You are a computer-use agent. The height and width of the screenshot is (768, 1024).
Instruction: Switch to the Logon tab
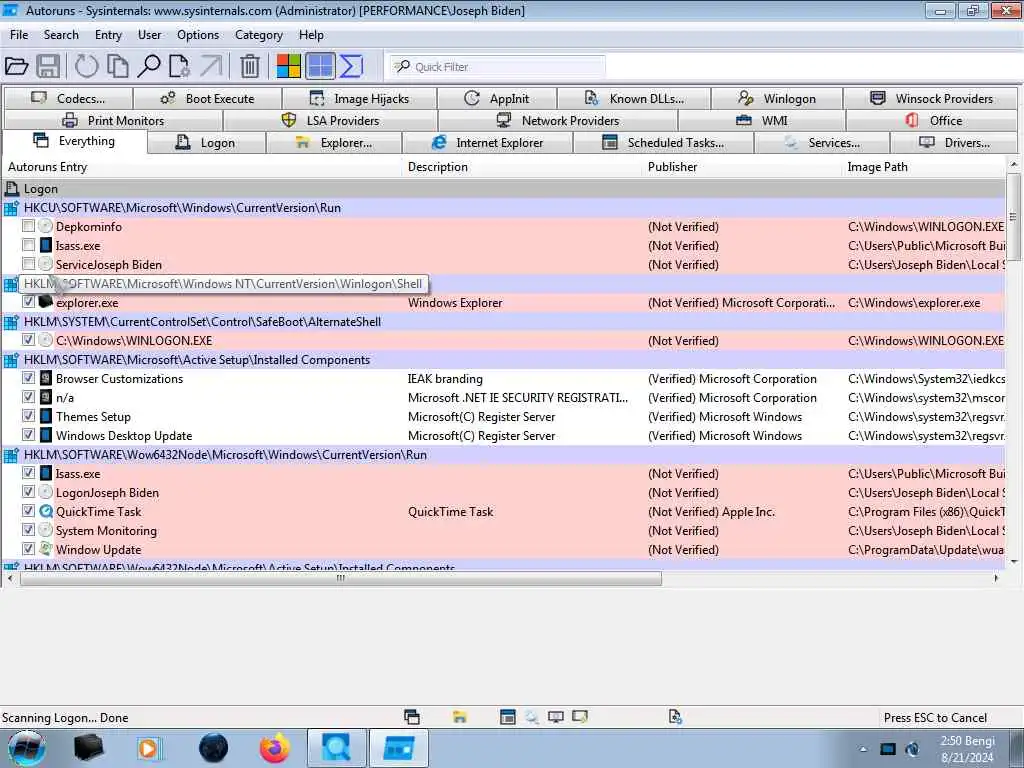point(206,142)
